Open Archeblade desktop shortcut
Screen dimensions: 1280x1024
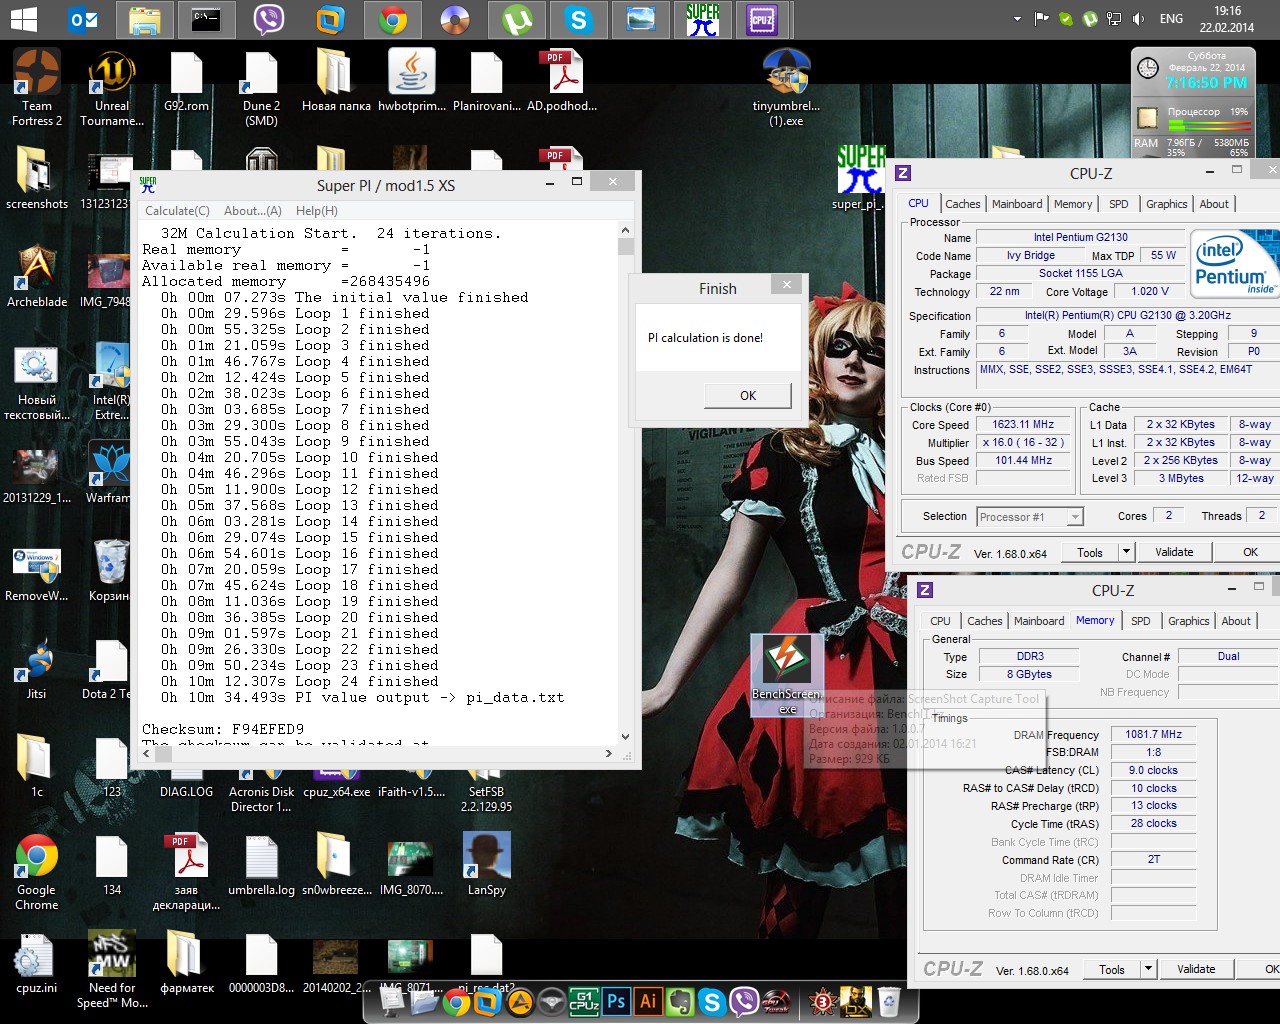tap(37, 276)
